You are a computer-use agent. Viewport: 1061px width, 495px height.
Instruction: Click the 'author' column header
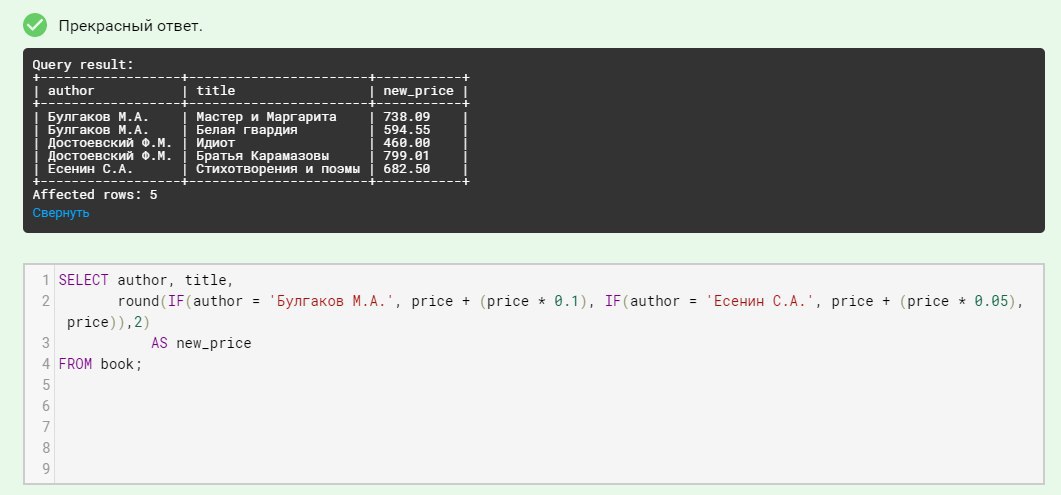pos(71,91)
